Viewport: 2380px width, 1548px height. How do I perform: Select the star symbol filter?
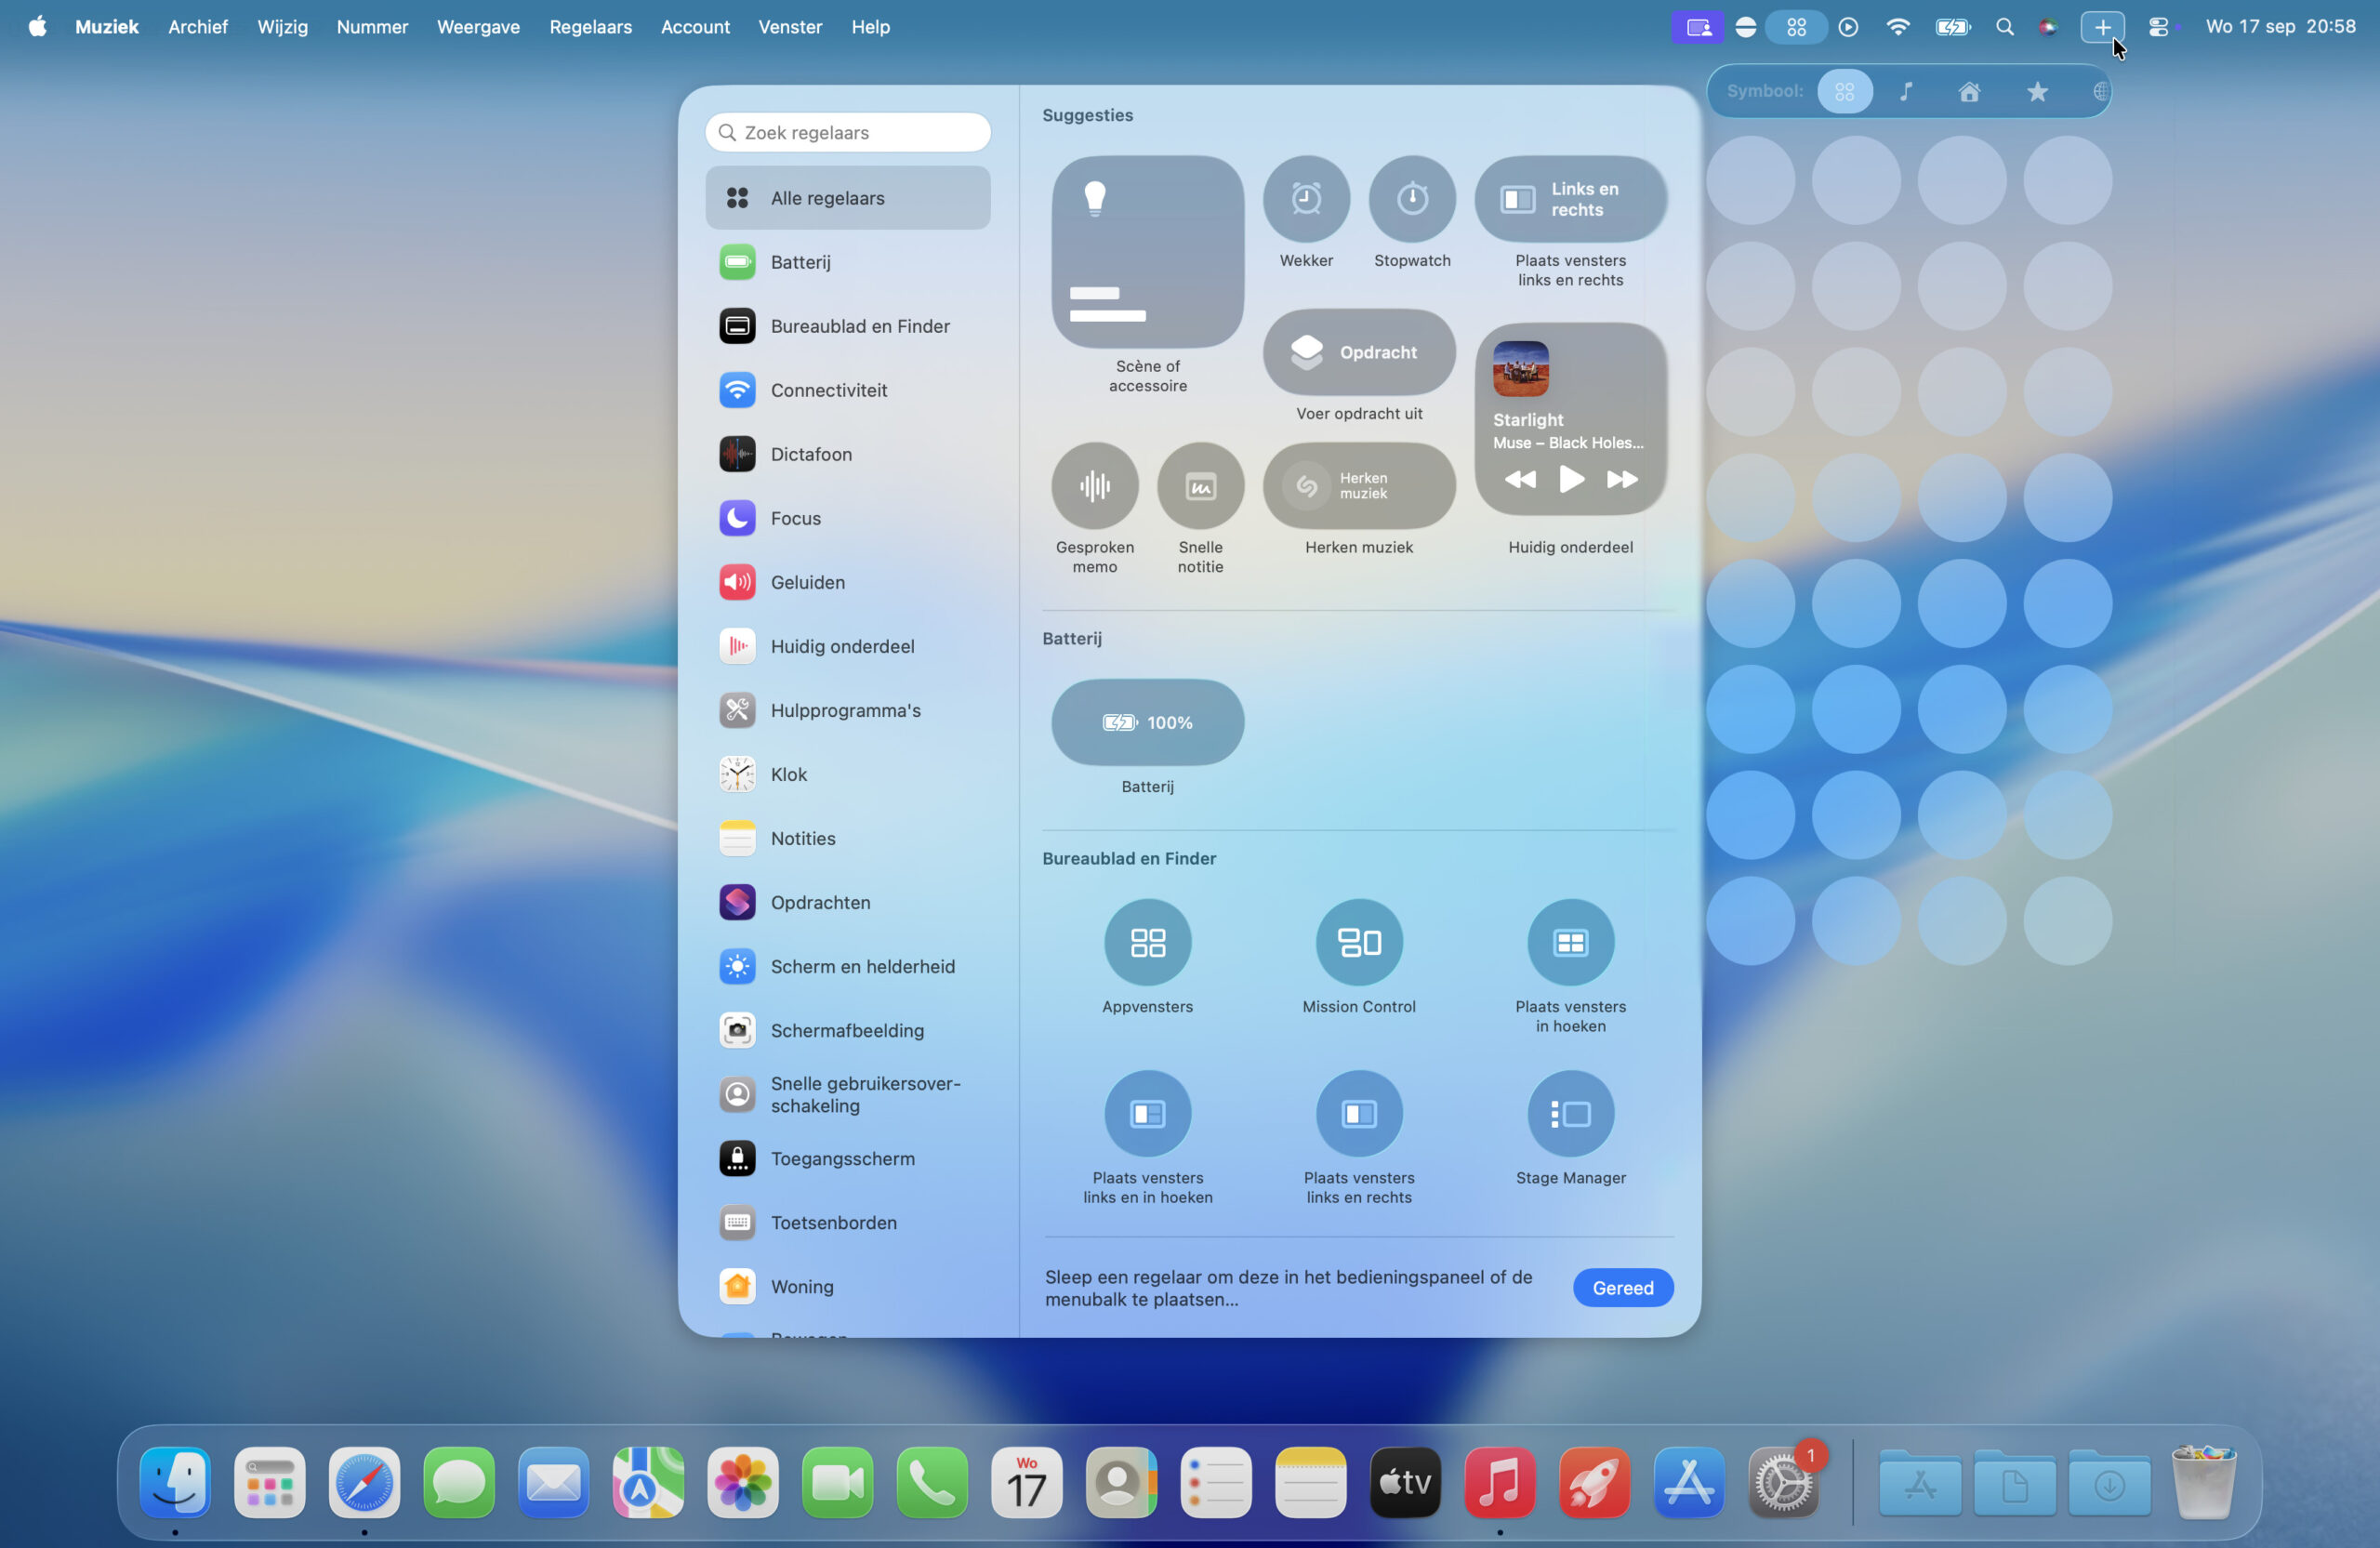pos(2037,92)
